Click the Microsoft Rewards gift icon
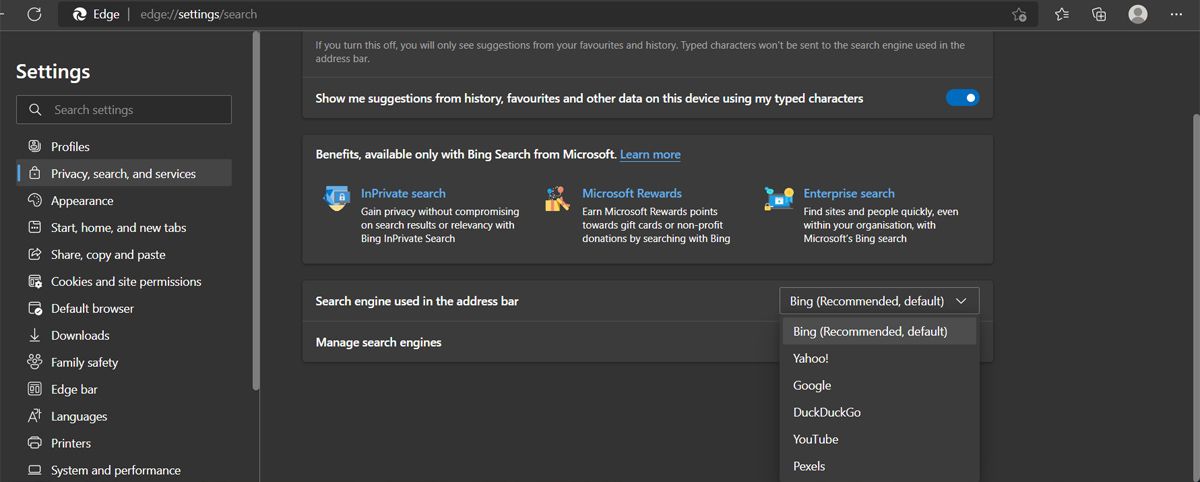Viewport: 1200px width, 482px height. pos(557,198)
